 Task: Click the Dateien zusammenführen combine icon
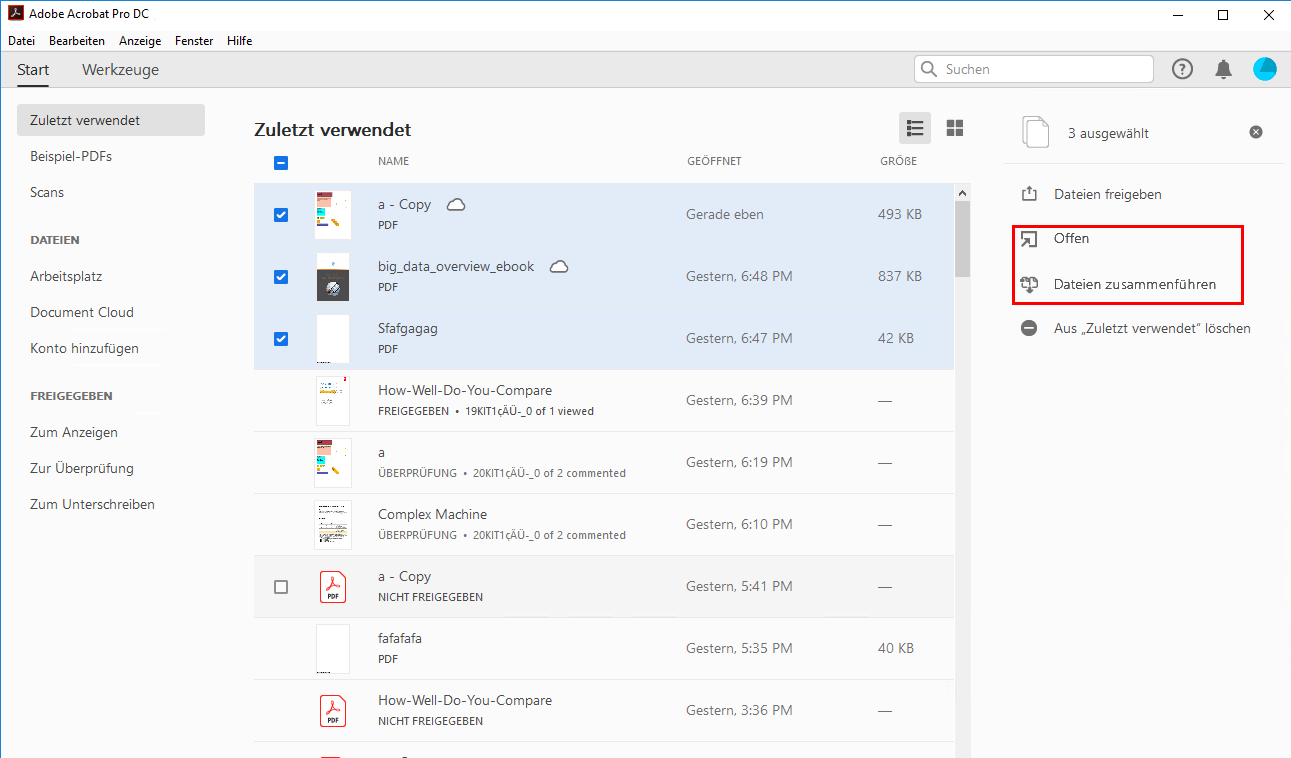[x=1029, y=284]
